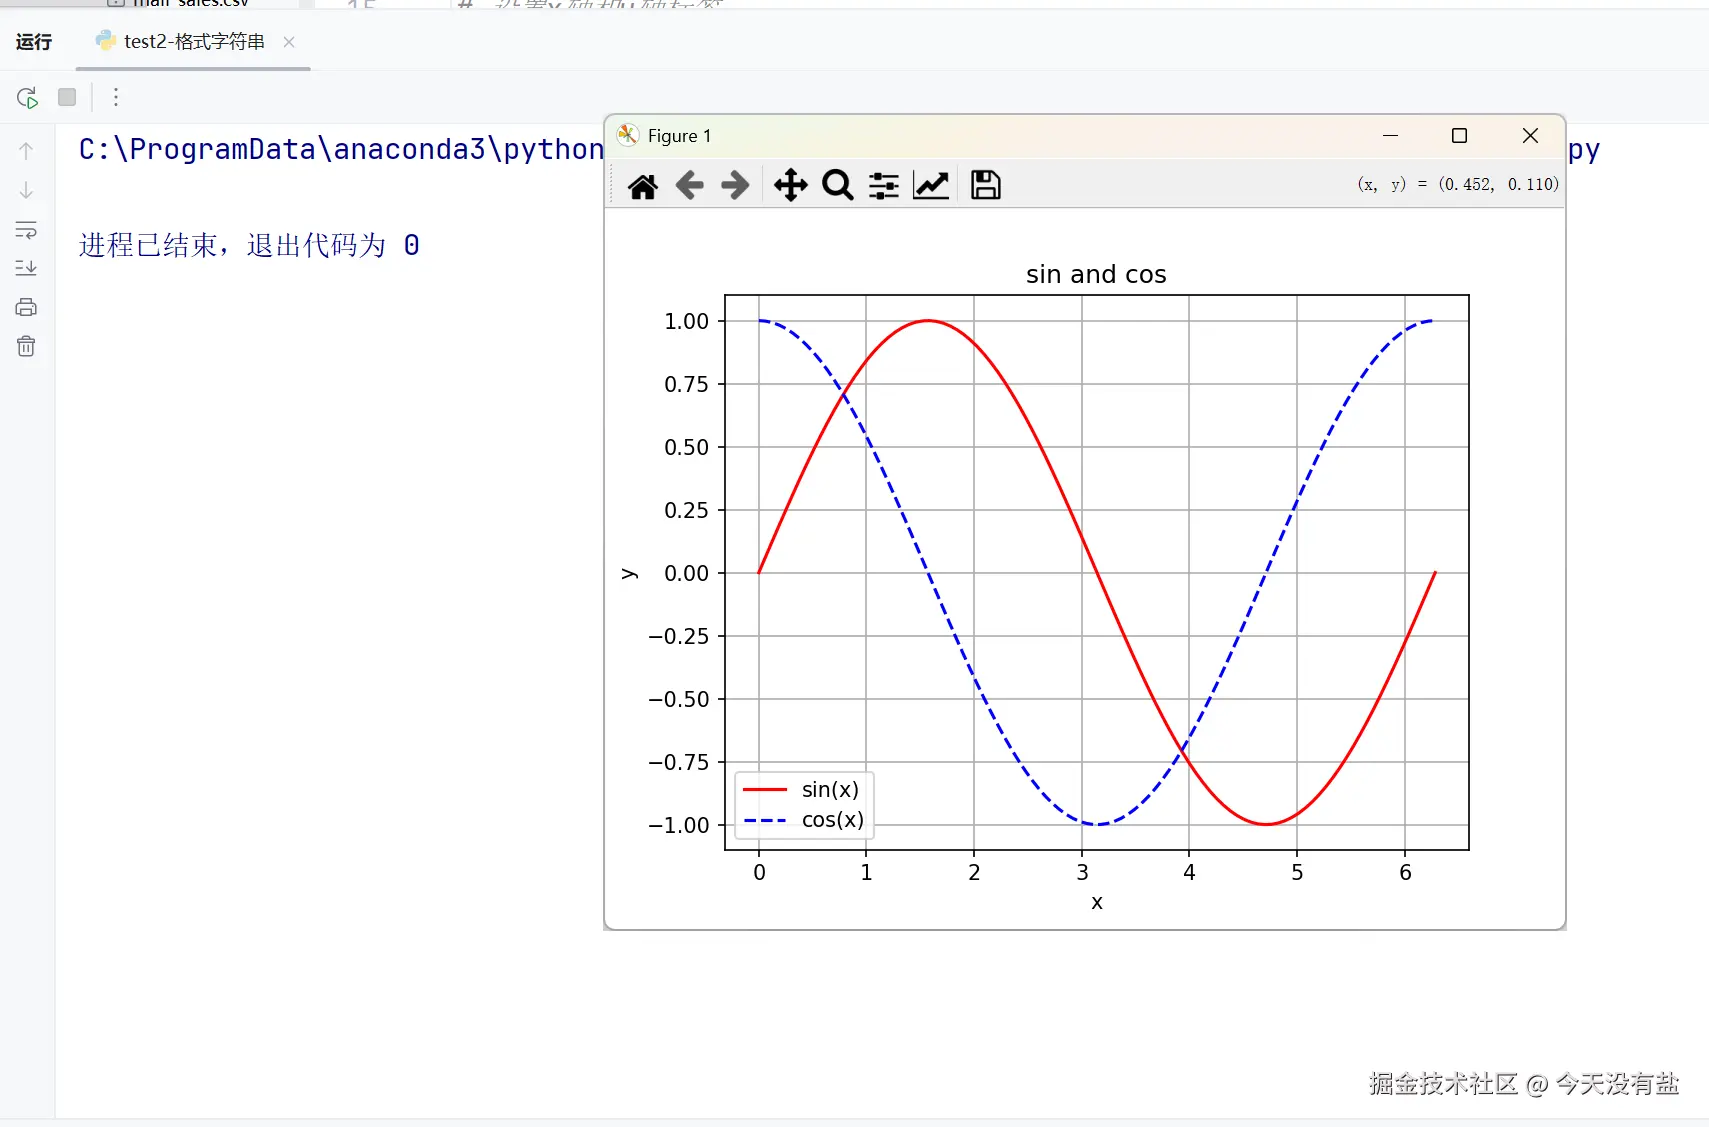The width and height of the screenshot is (1709, 1127).
Task: Click the cursor coordinates readout in toolbar
Action: pos(1458,184)
